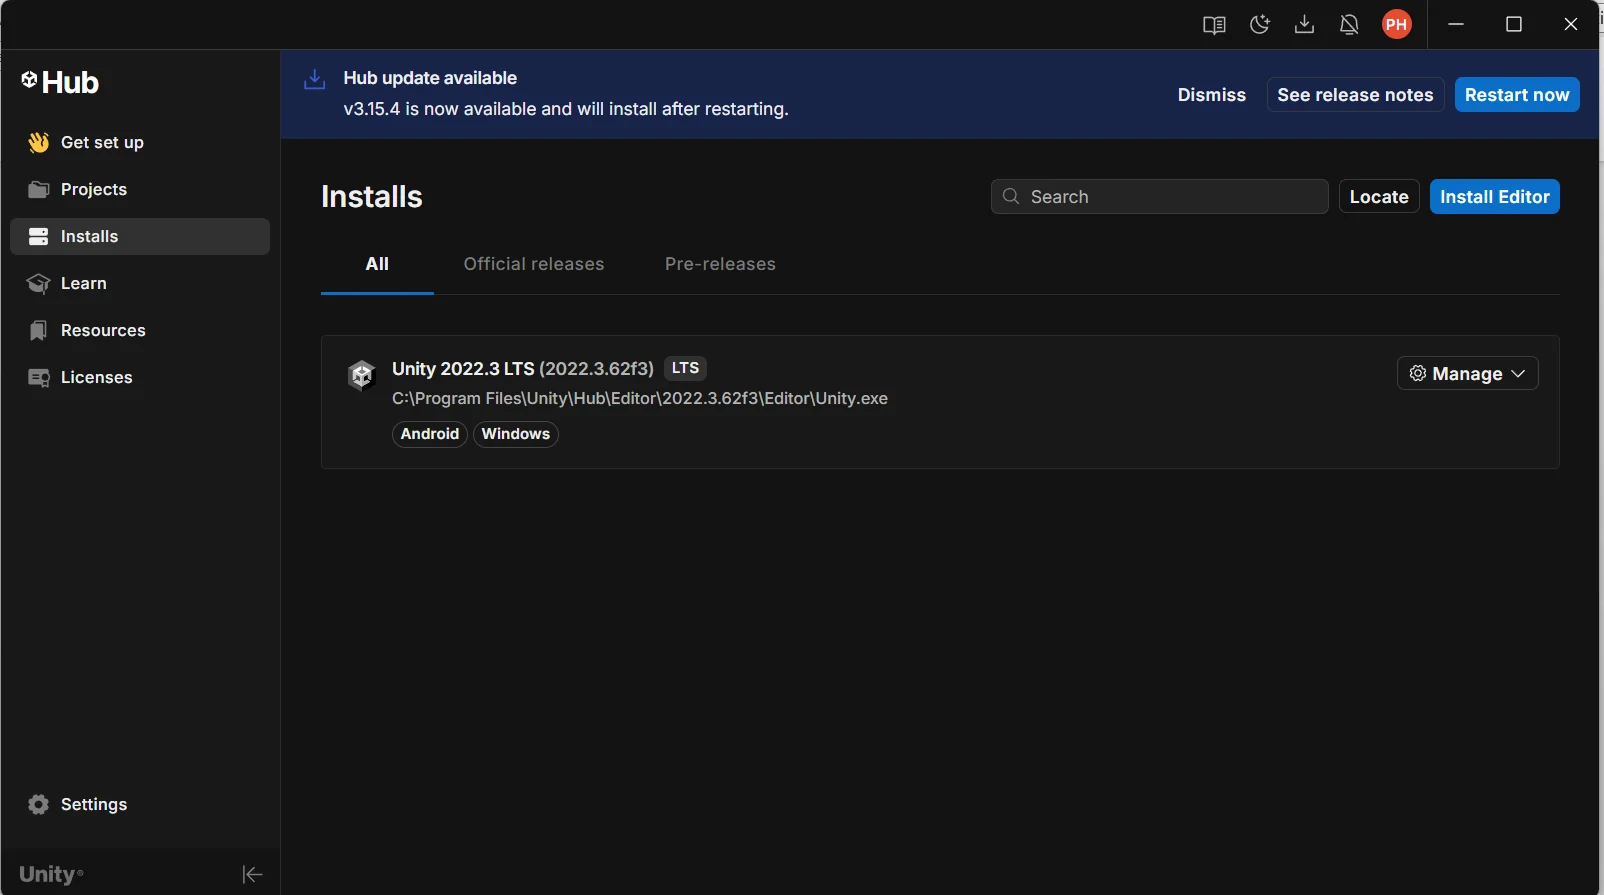Focus the Search installs field
1604x895 pixels.
(x=1160, y=197)
